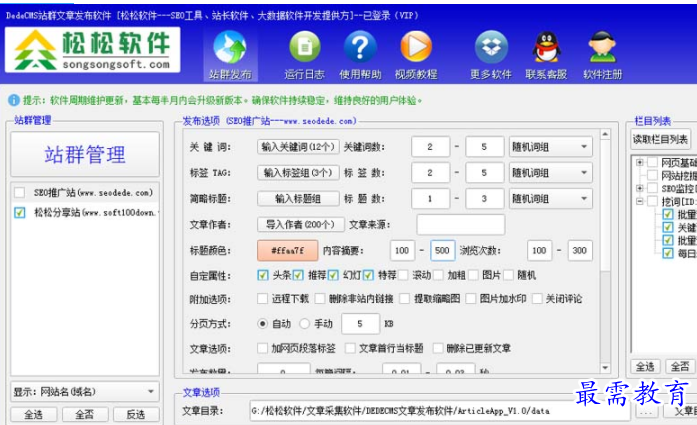
Task: Click the 标题数 maximum field showing 3
Action: pos(485,198)
